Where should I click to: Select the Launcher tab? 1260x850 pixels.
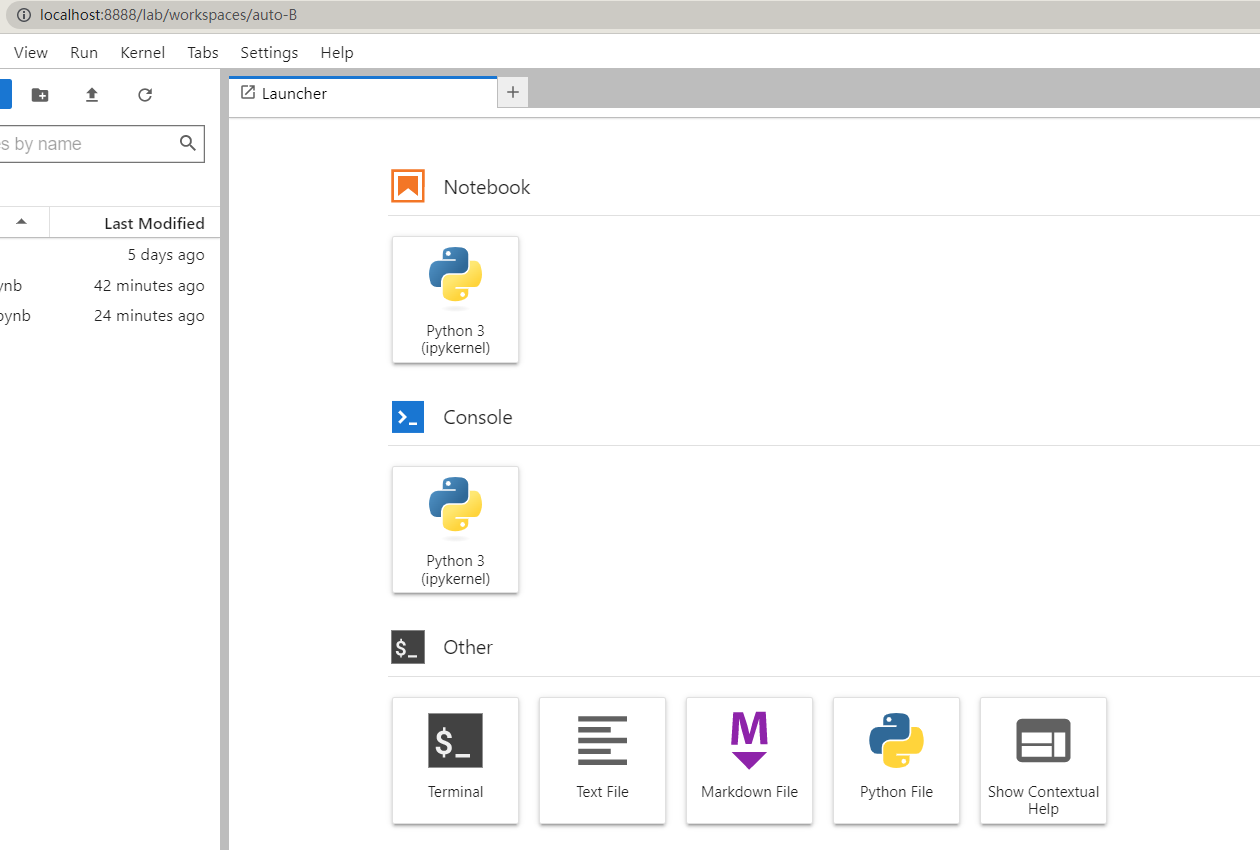294,94
